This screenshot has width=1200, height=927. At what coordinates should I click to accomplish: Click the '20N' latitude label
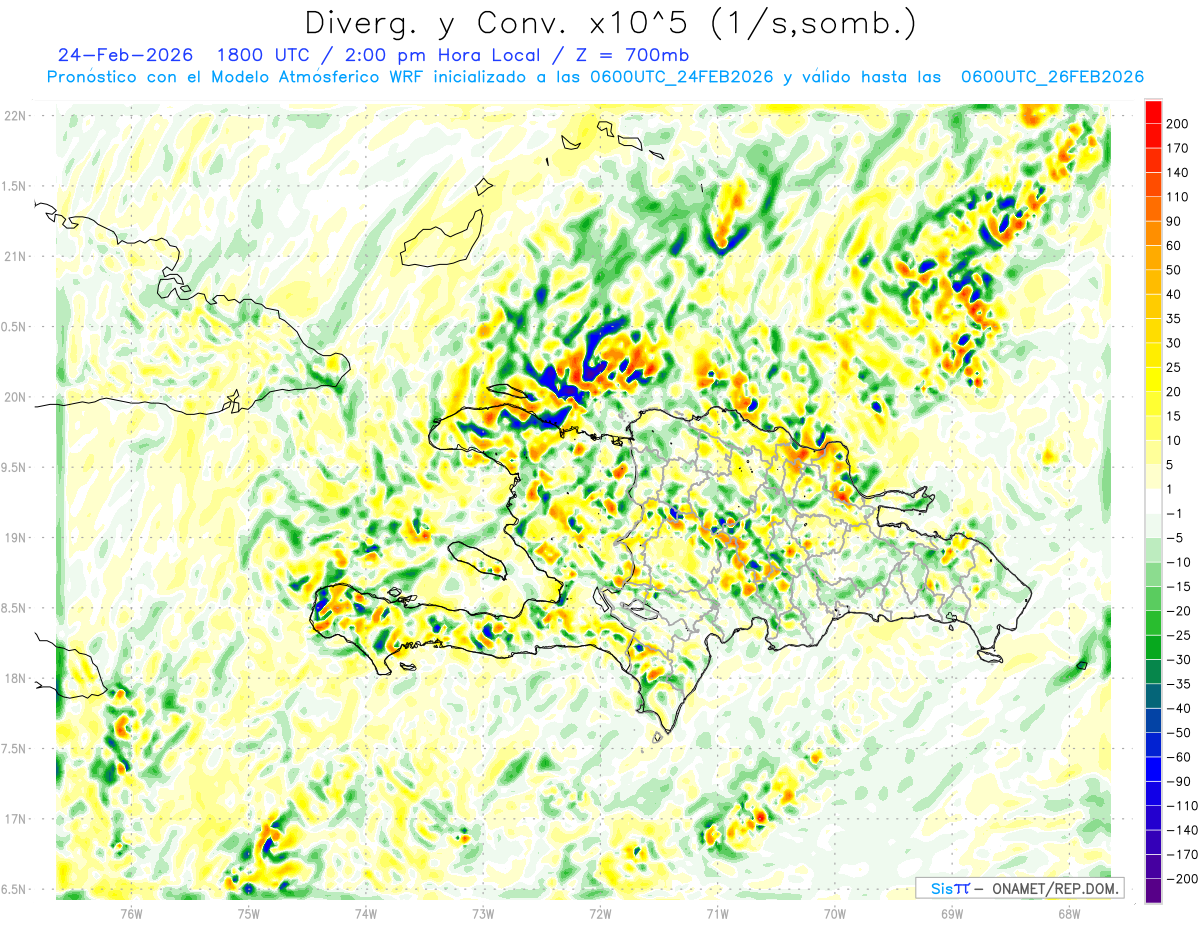tap(15, 398)
